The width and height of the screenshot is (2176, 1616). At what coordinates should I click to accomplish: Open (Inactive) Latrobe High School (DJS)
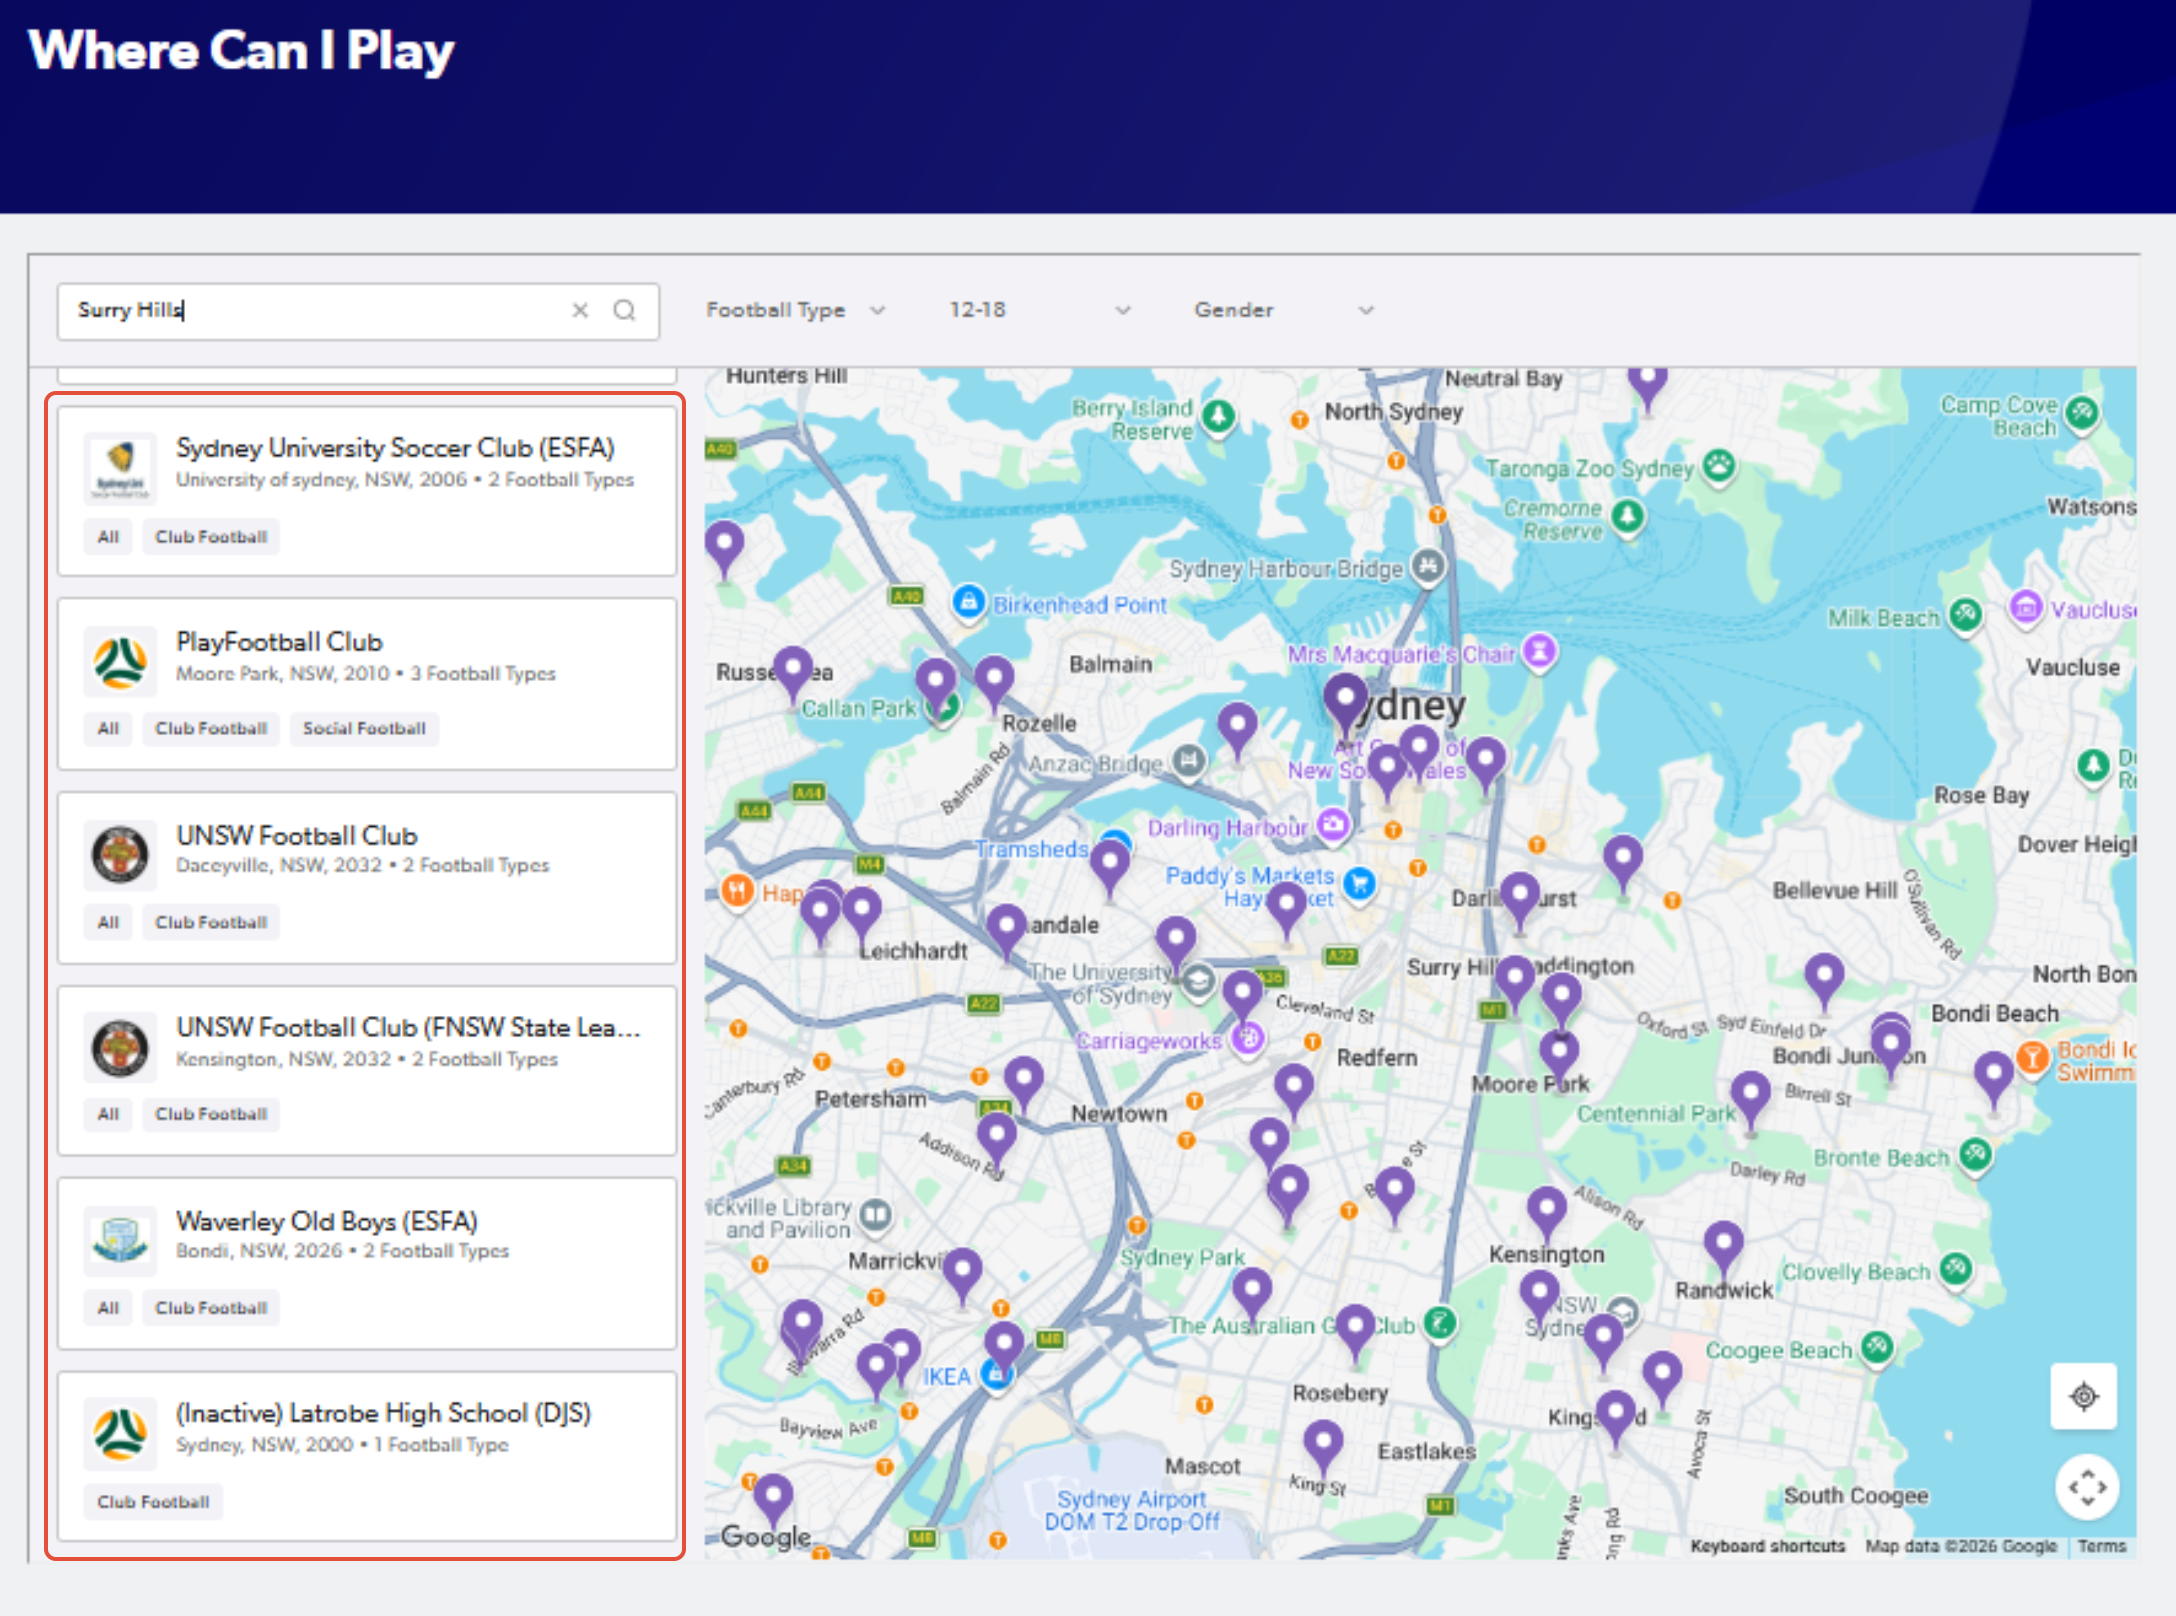367,1456
